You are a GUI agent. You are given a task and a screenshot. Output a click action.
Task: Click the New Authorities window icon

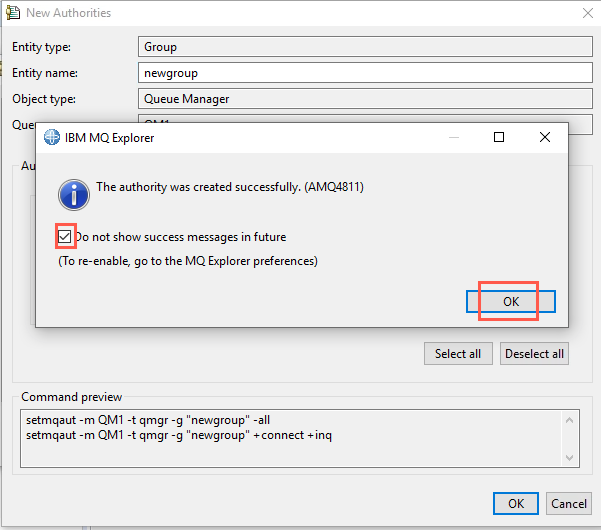point(13,12)
